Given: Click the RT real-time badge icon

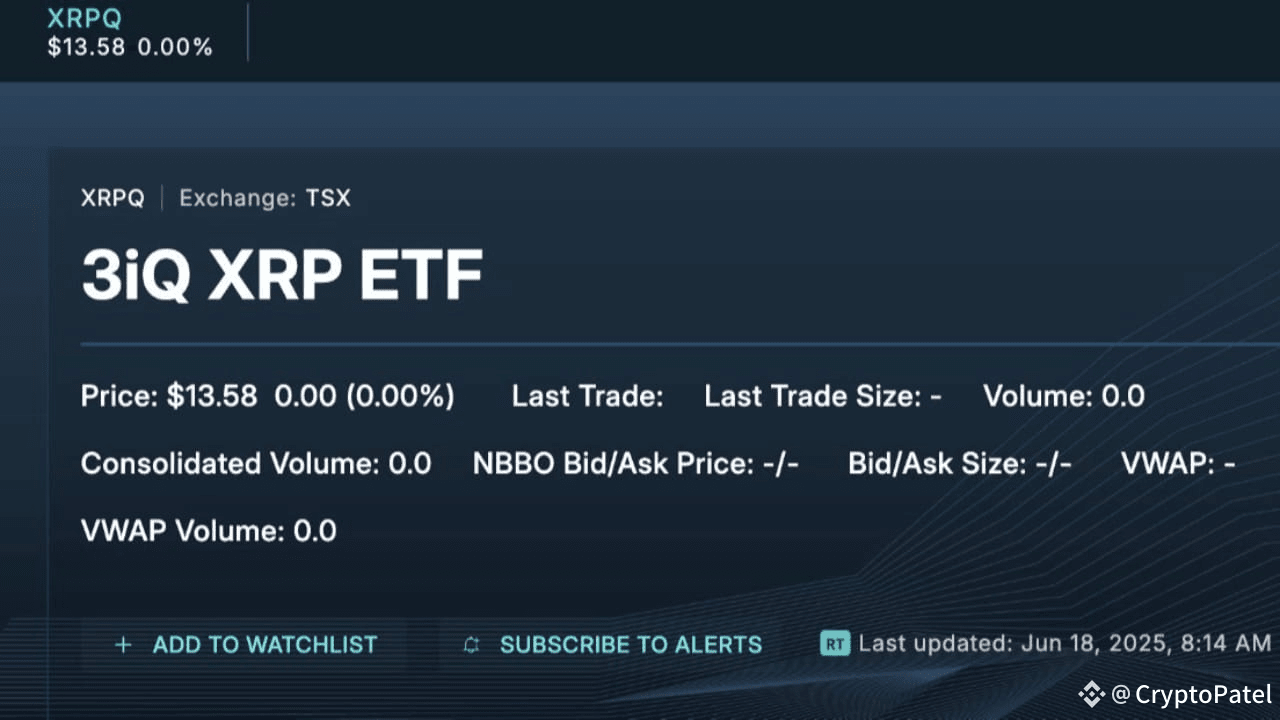Looking at the screenshot, I should (x=834, y=643).
